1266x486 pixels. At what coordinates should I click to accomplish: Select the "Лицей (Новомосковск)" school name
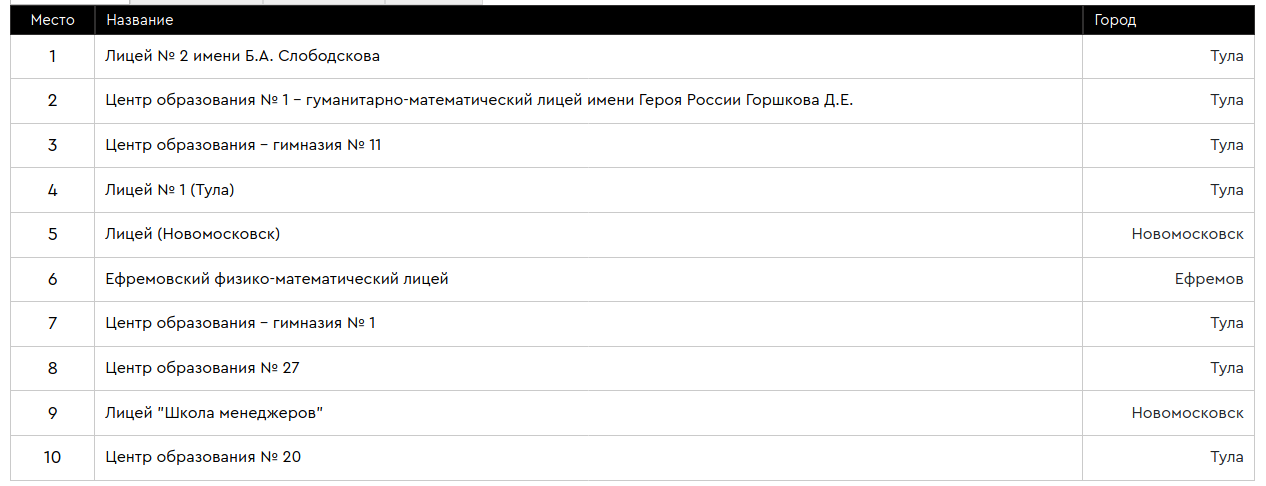pyautogui.click(x=192, y=234)
